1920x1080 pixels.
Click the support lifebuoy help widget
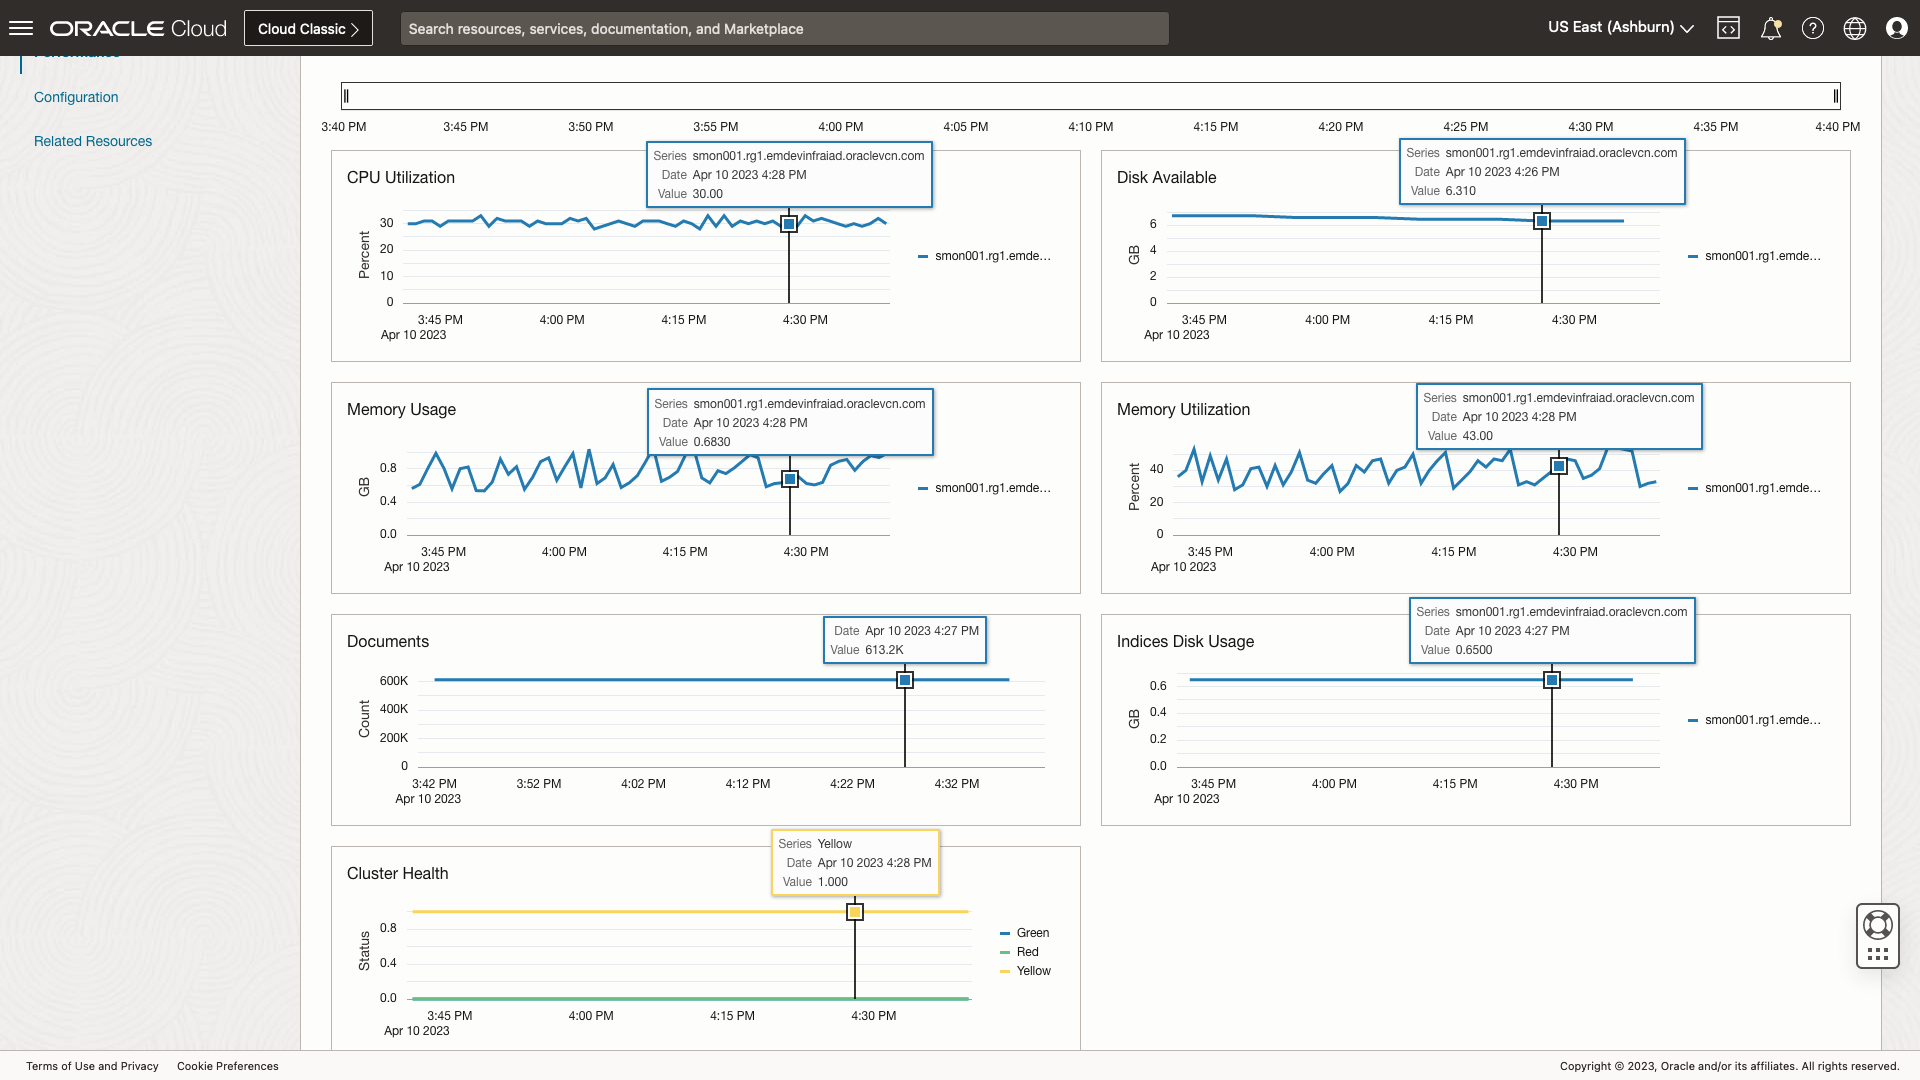[1877, 925]
